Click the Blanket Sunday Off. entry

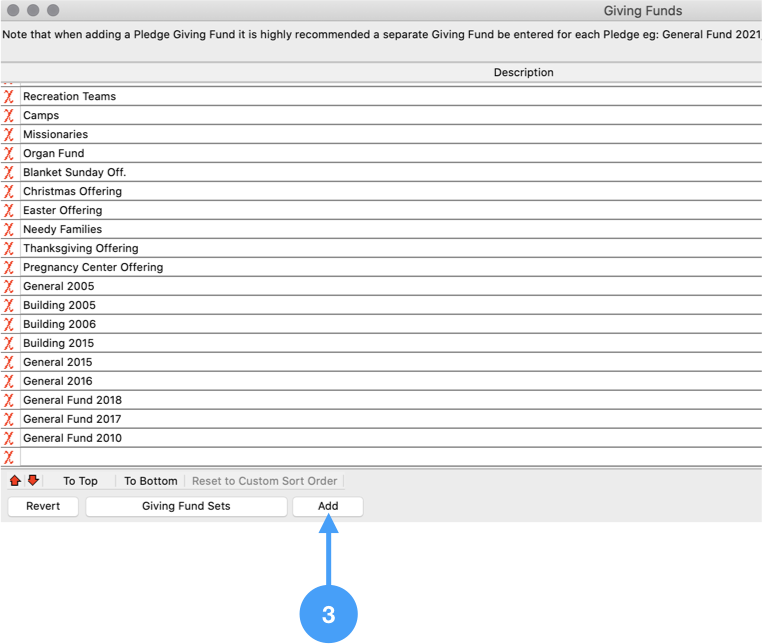(74, 172)
